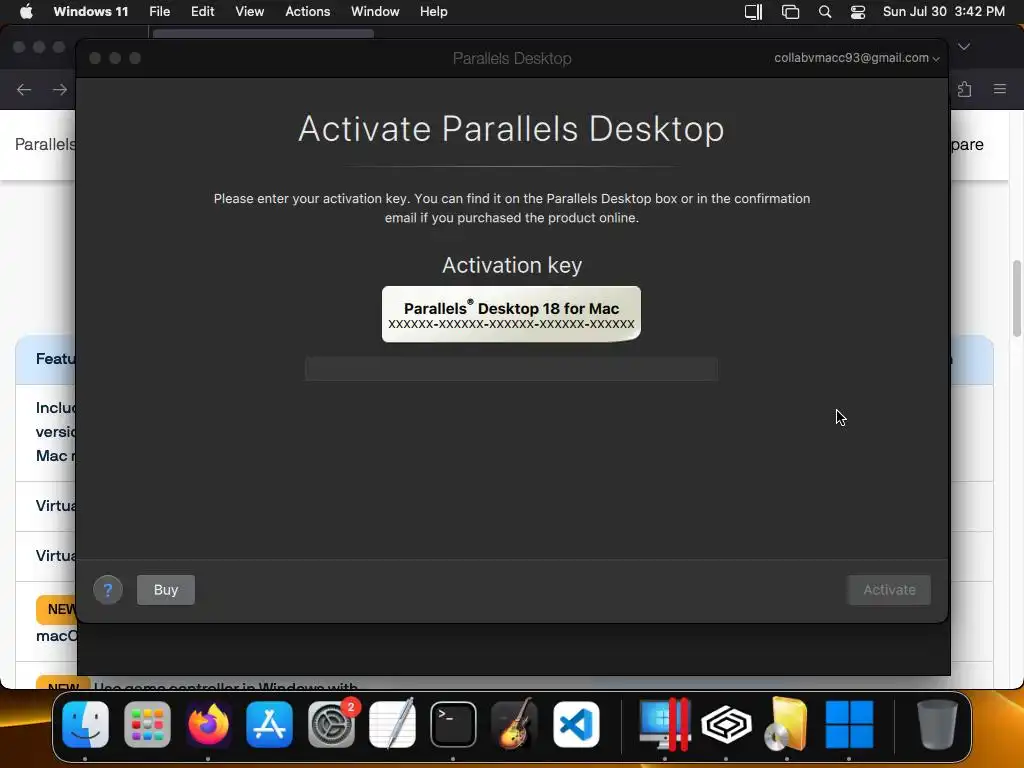Click the activation key input field
1024x768 pixels.
[x=511, y=369]
